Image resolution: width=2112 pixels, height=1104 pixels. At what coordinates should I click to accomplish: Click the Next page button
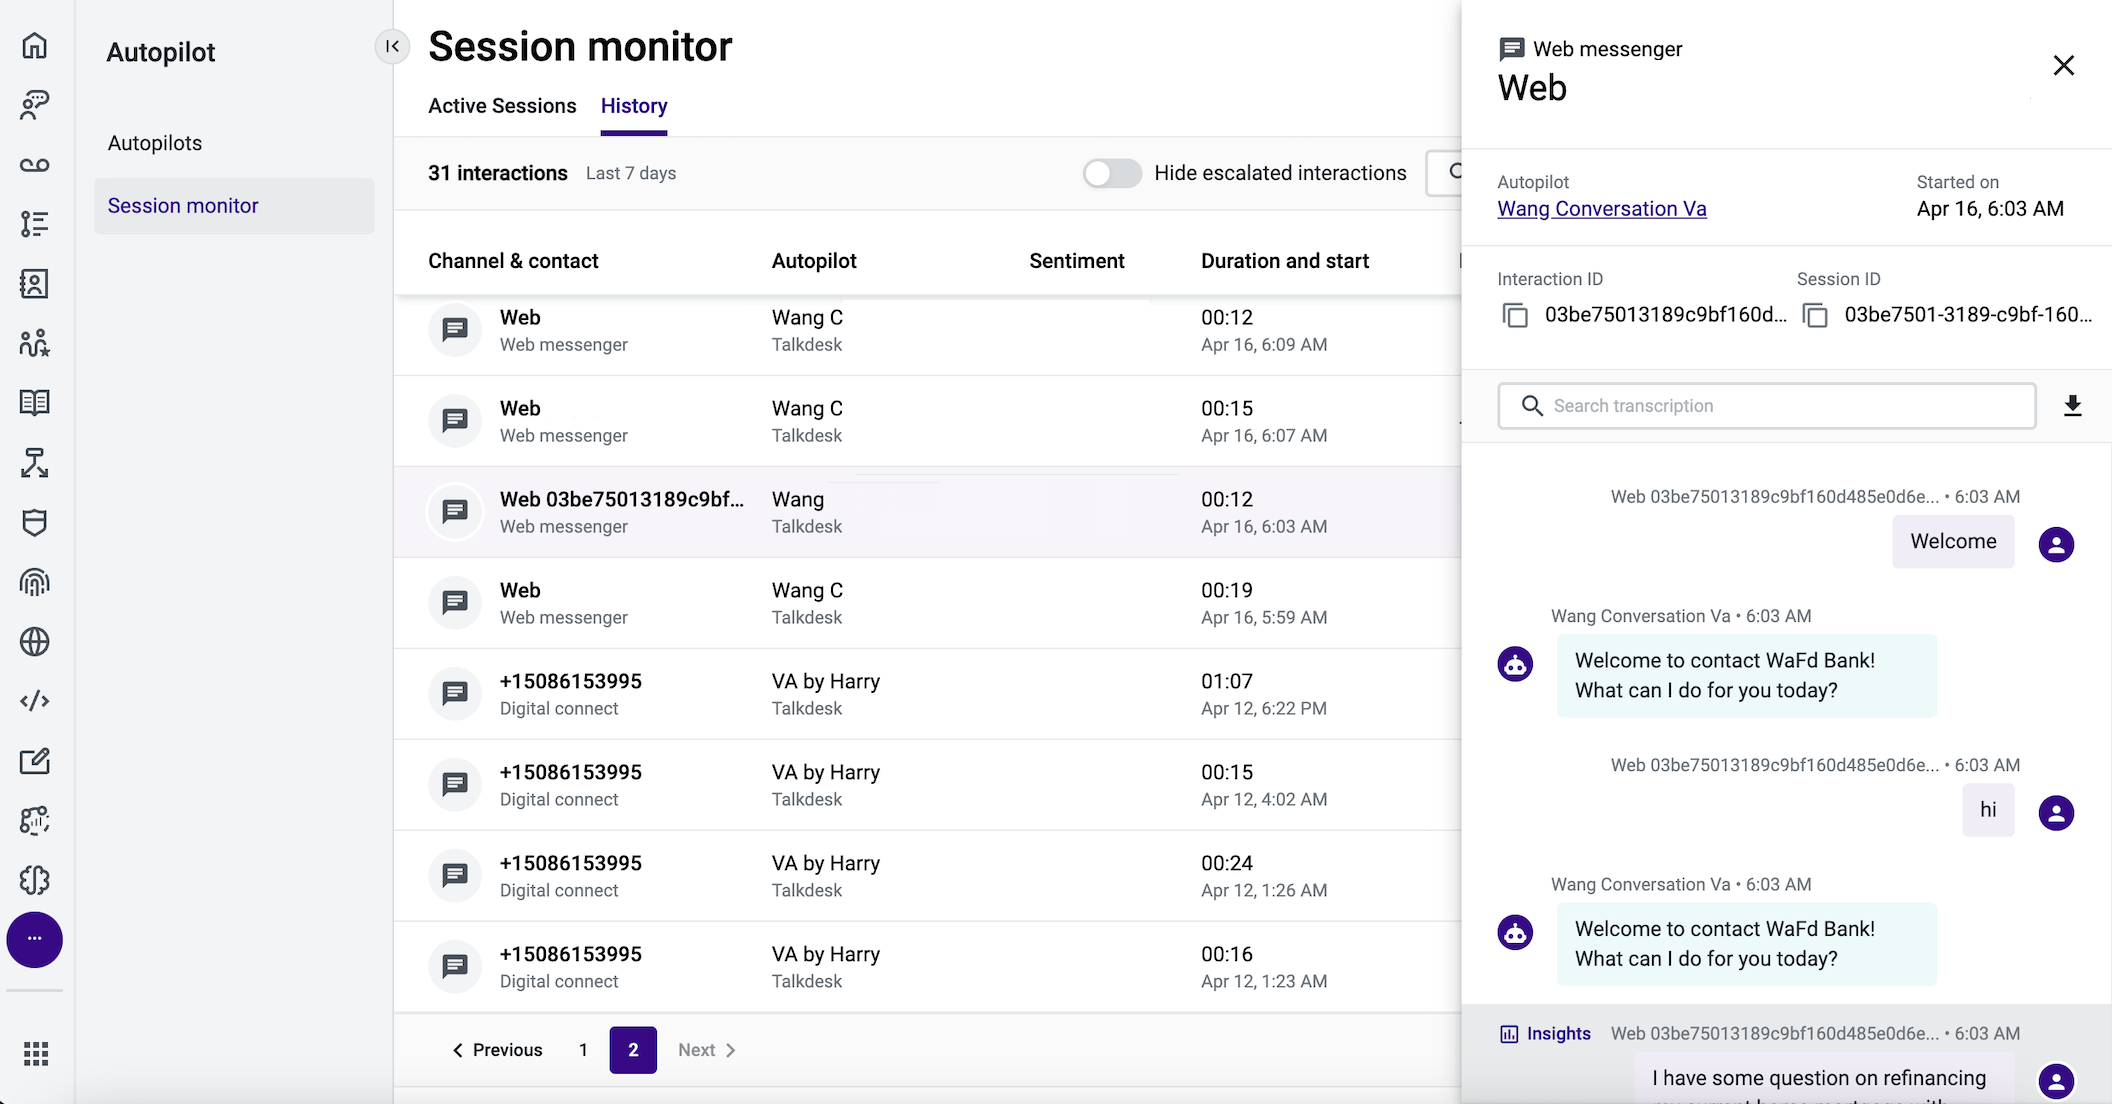(x=707, y=1050)
